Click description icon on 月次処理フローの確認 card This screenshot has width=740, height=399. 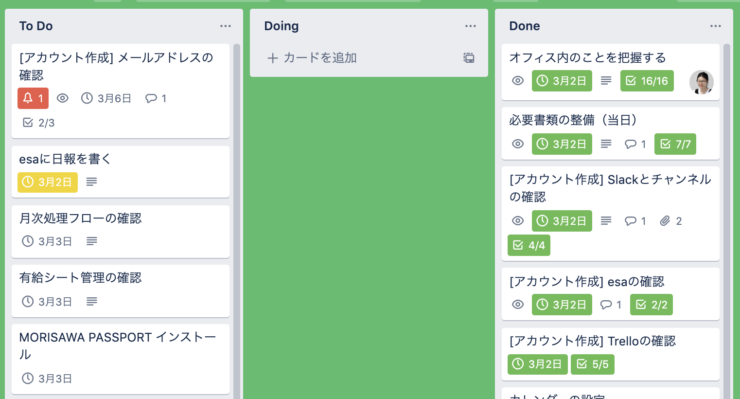[92, 241]
